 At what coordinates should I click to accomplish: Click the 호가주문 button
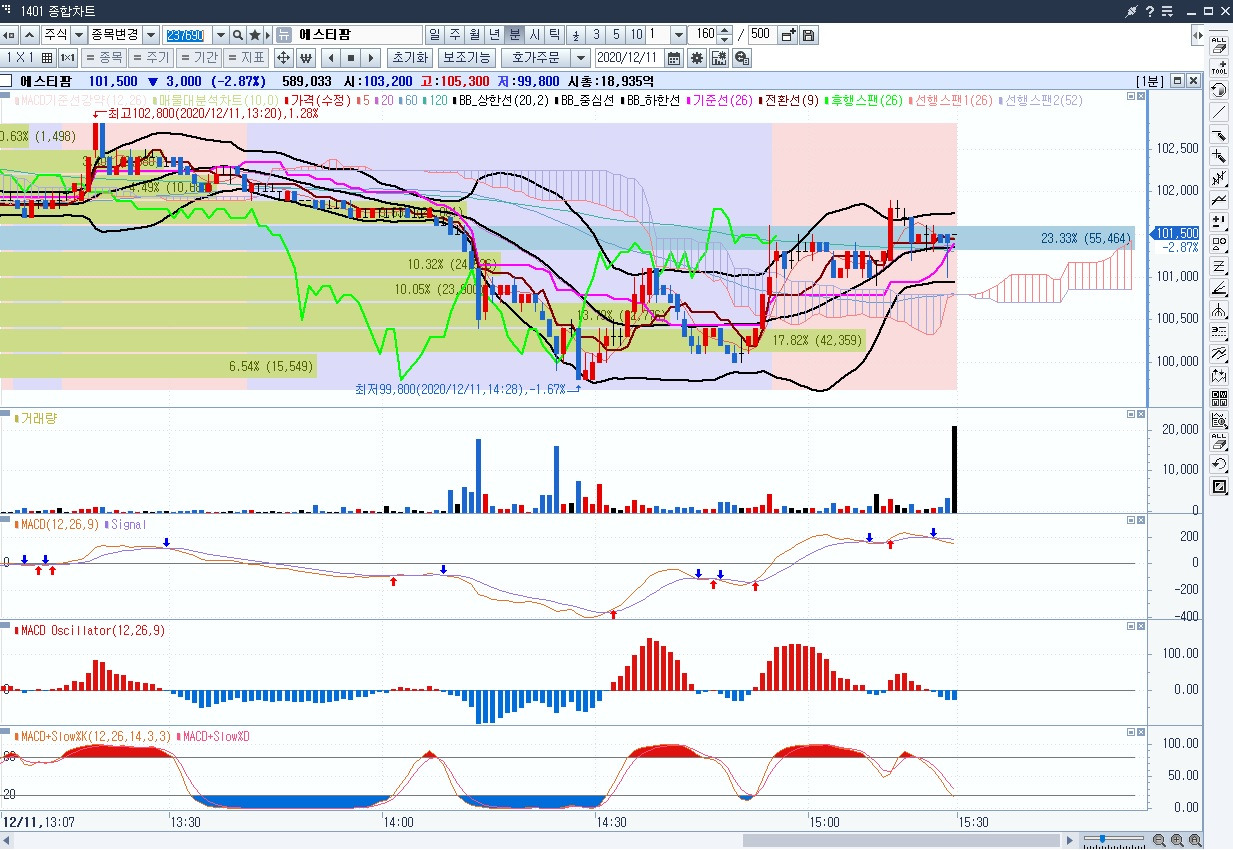click(537, 58)
